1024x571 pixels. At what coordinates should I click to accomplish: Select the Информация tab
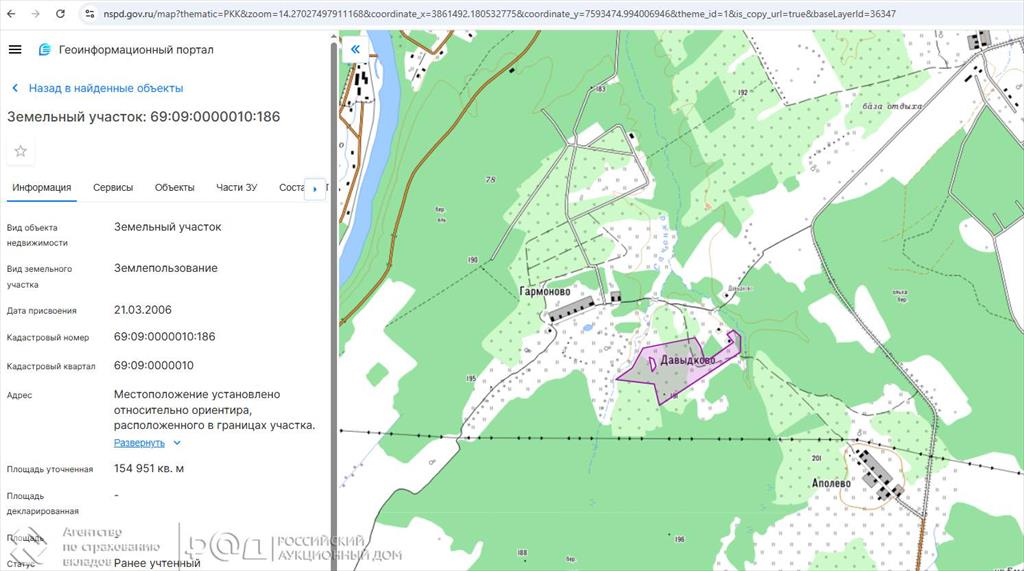pos(42,187)
